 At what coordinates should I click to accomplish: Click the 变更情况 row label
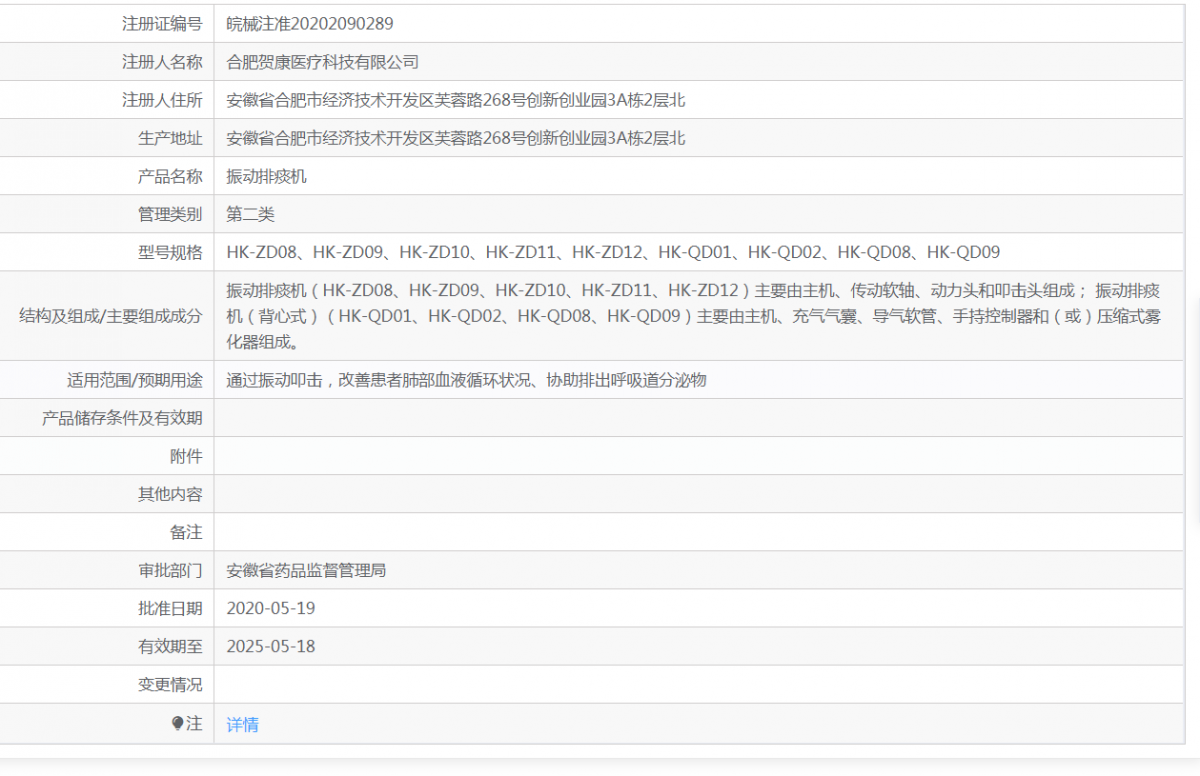click(170, 684)
